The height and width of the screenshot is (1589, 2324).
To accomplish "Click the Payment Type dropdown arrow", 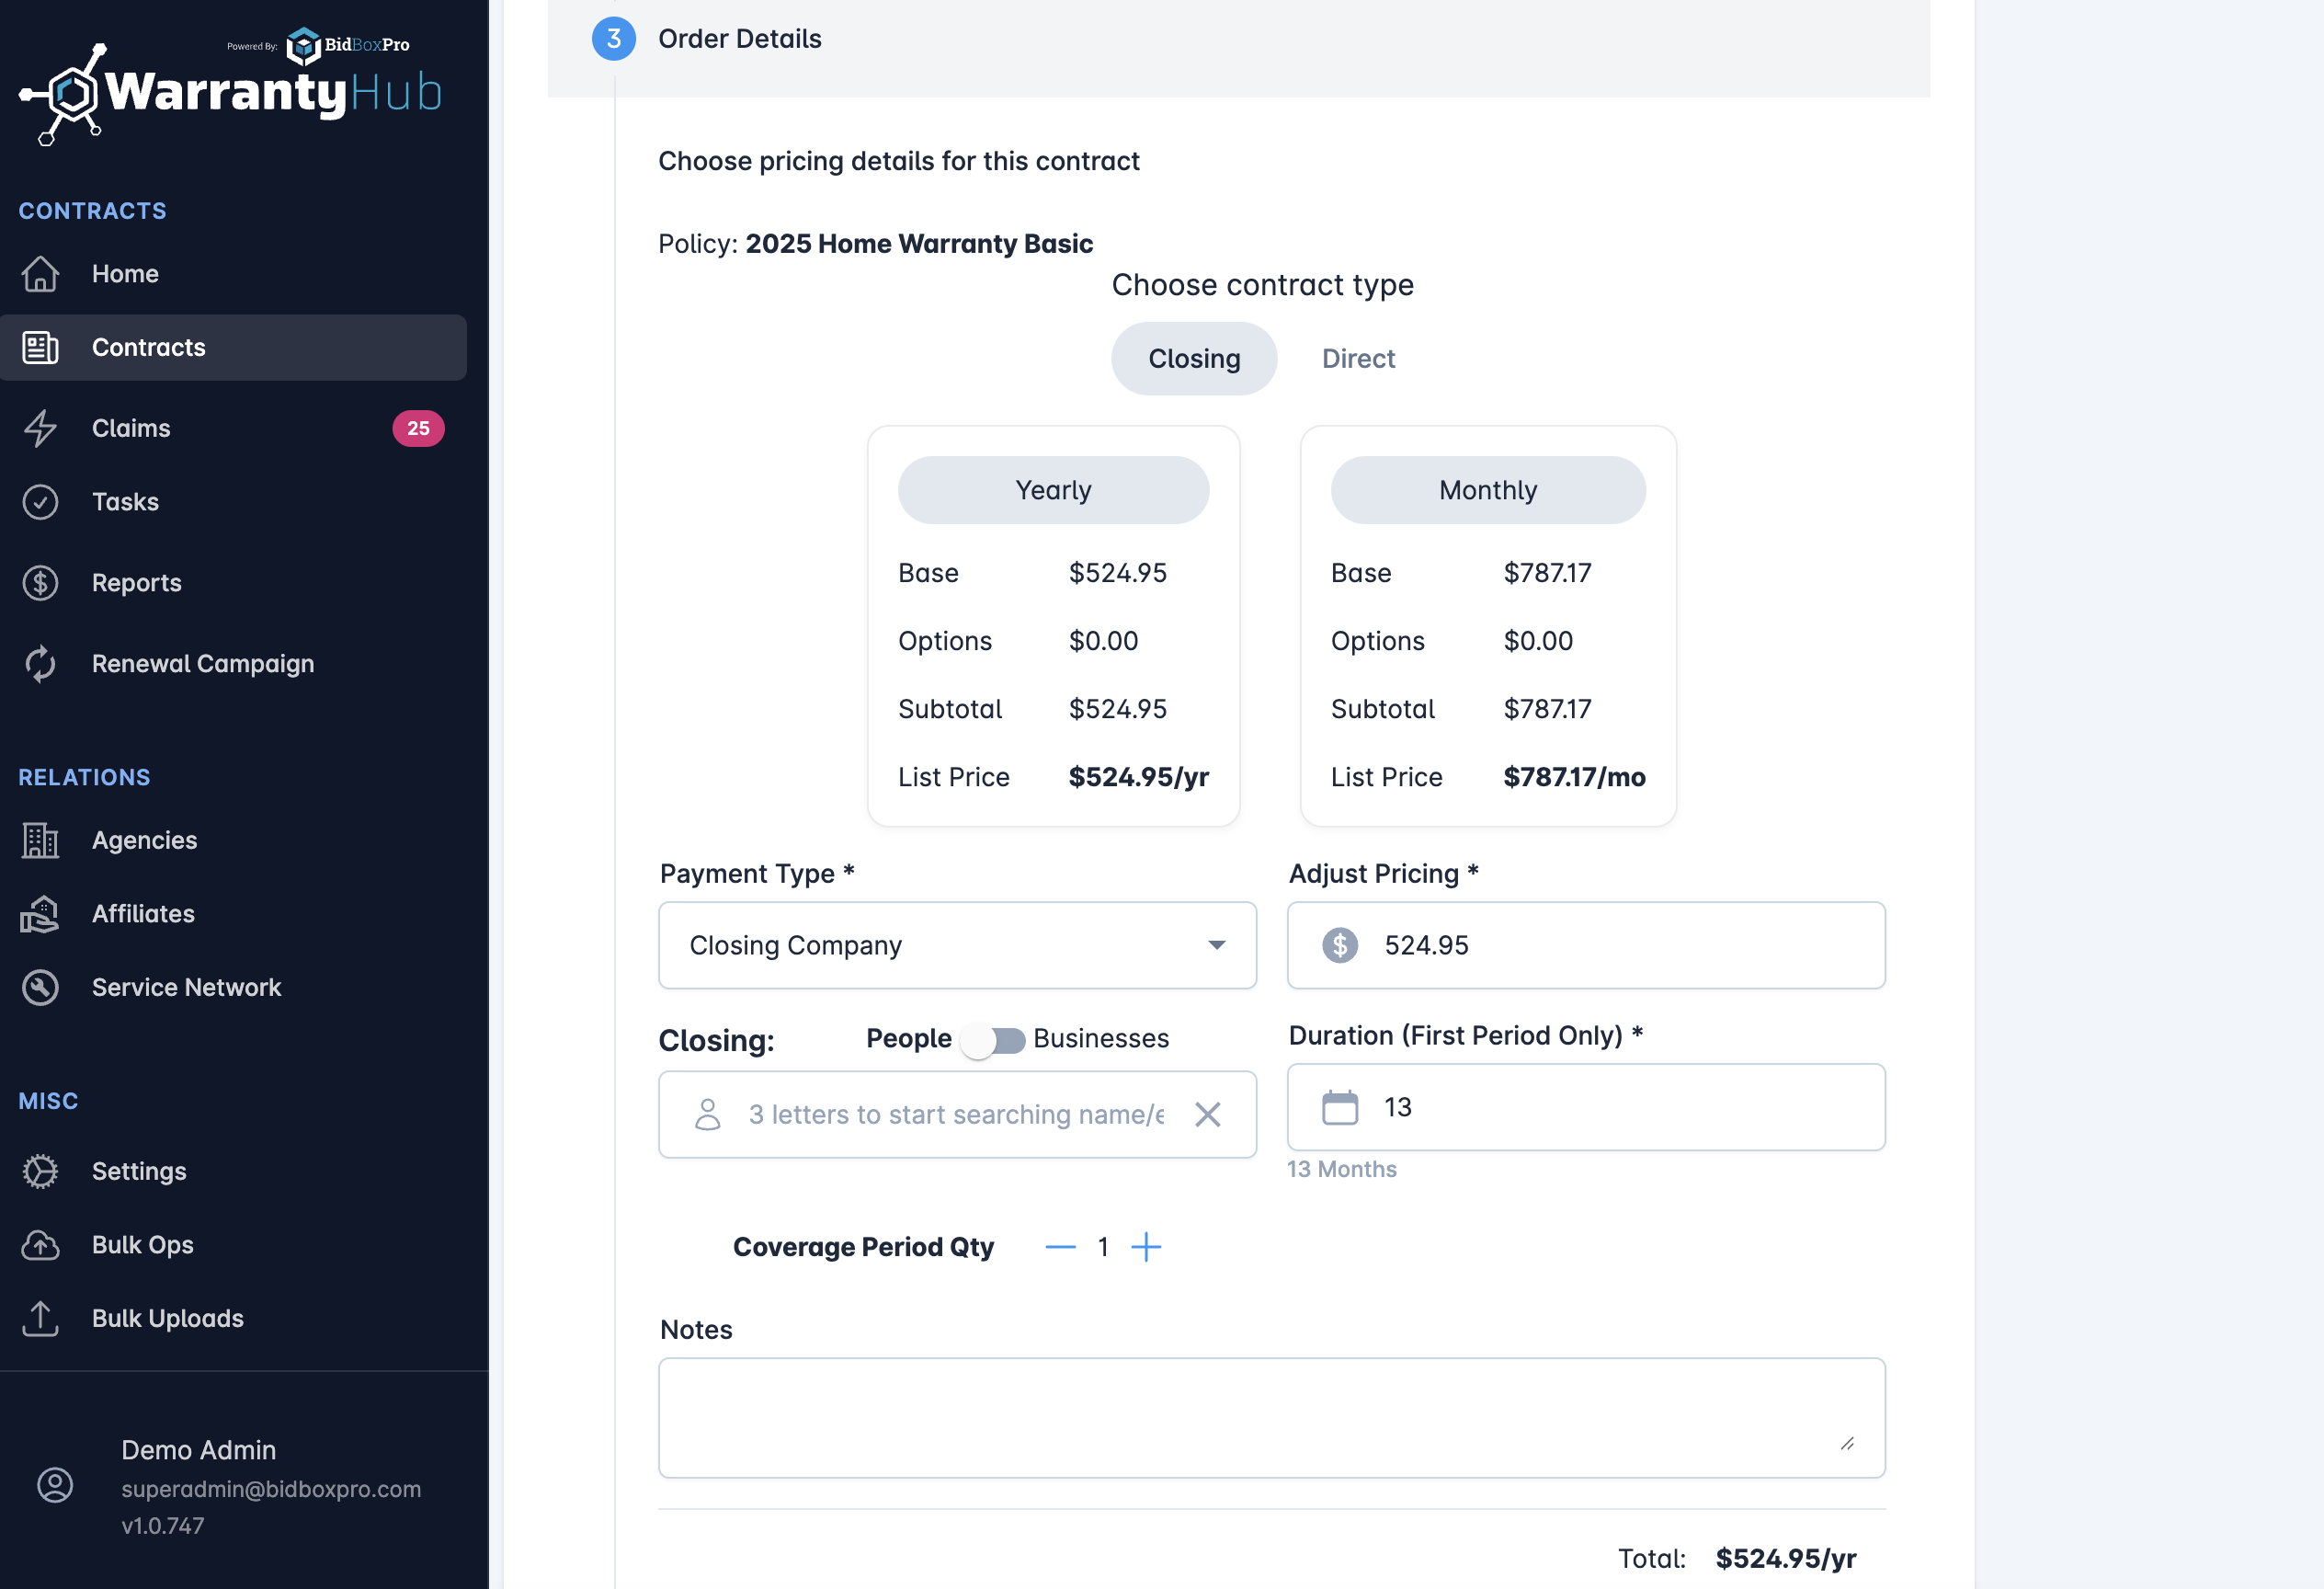I will pyautogui.click(x=1216, y=945).
